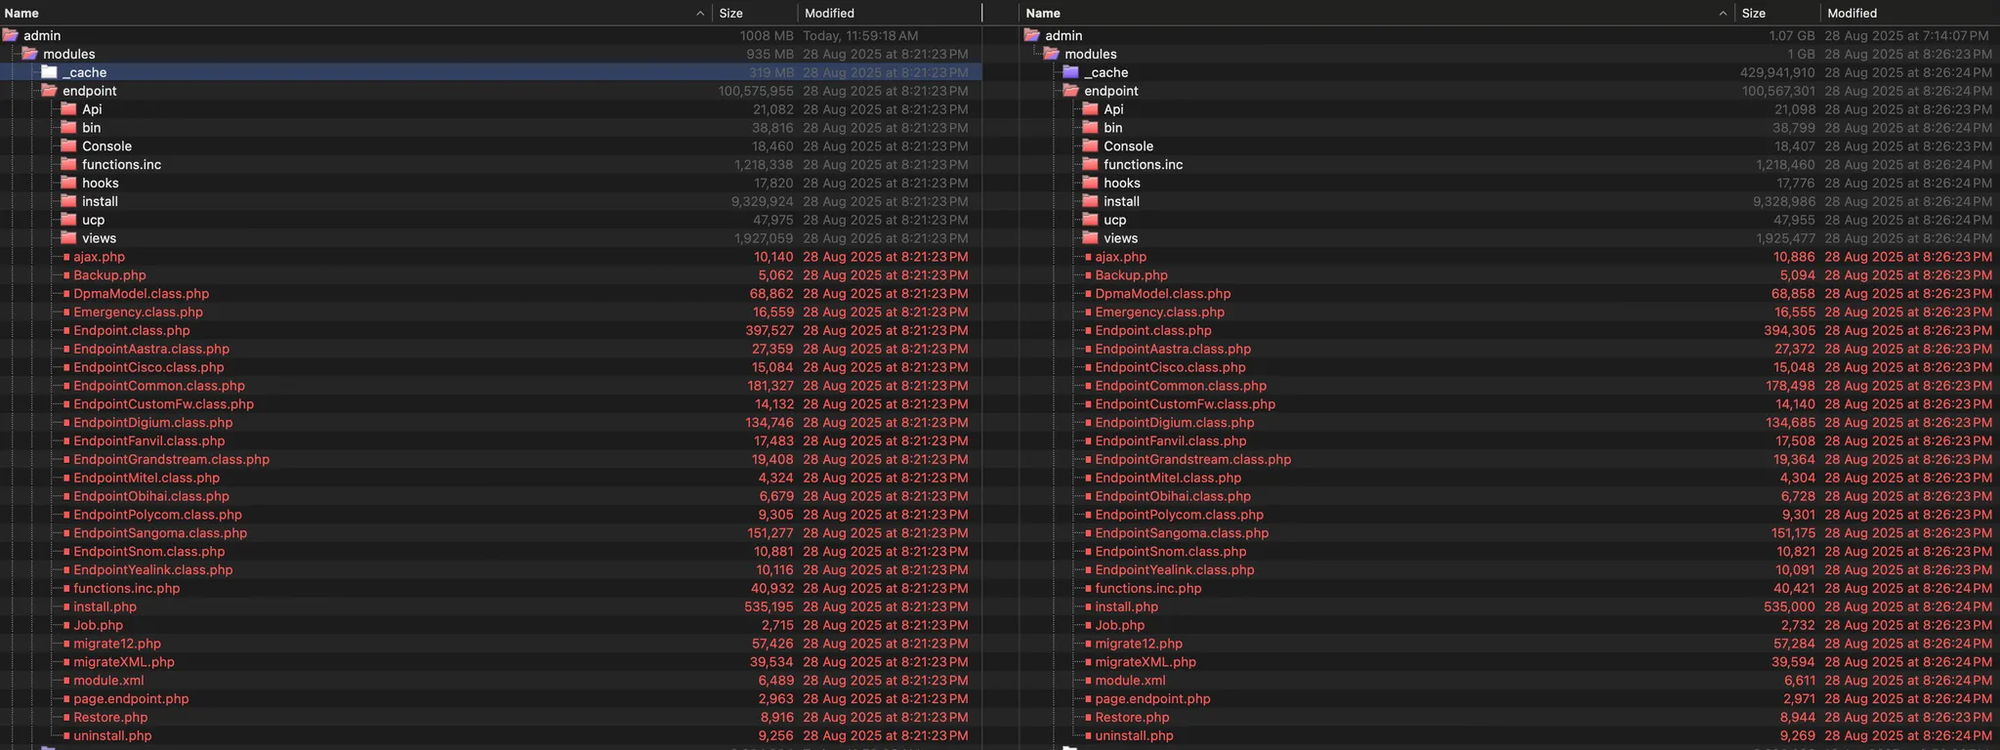Select migrate12.php in the right pane

click(x=1138, y=644)
